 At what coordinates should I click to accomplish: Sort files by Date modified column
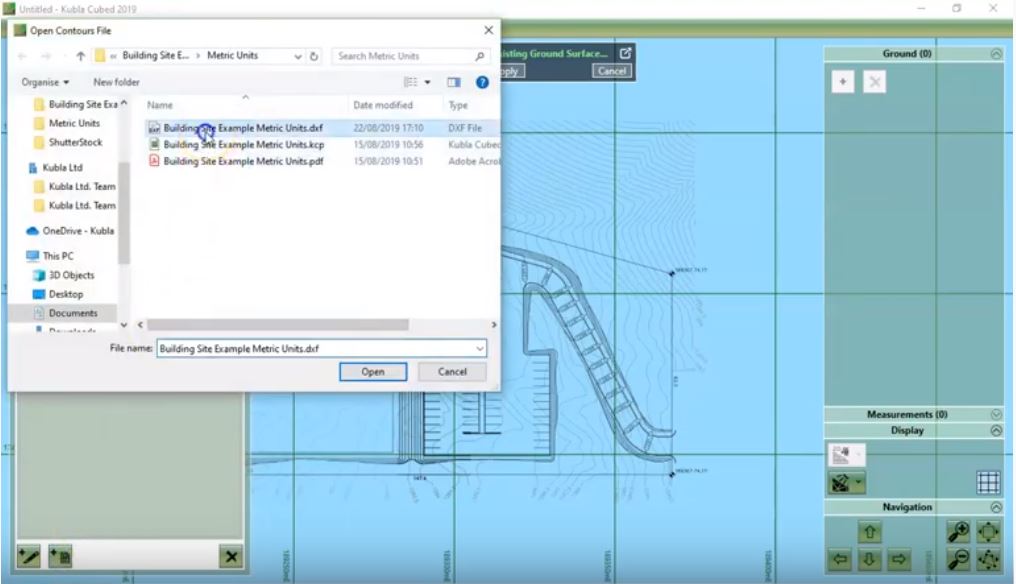coord(383,105)
